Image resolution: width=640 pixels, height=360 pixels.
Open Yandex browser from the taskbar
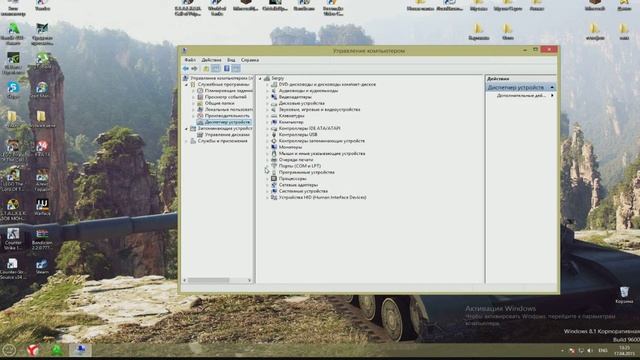pyautogui.click(x=33, y=350)
